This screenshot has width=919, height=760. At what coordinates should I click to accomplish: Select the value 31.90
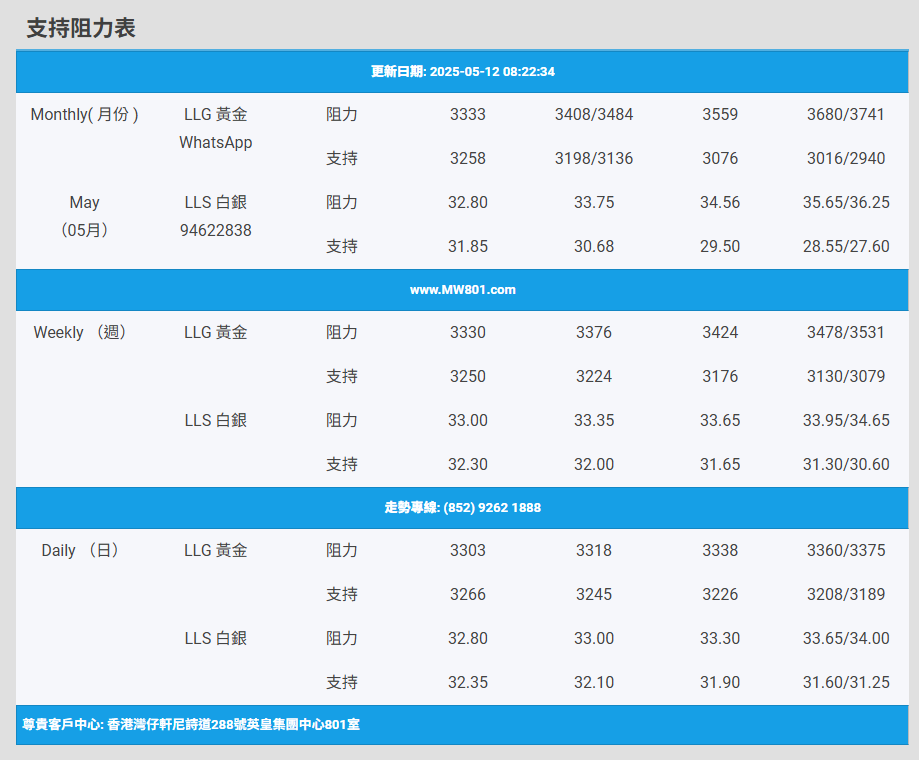click(720, 682)
